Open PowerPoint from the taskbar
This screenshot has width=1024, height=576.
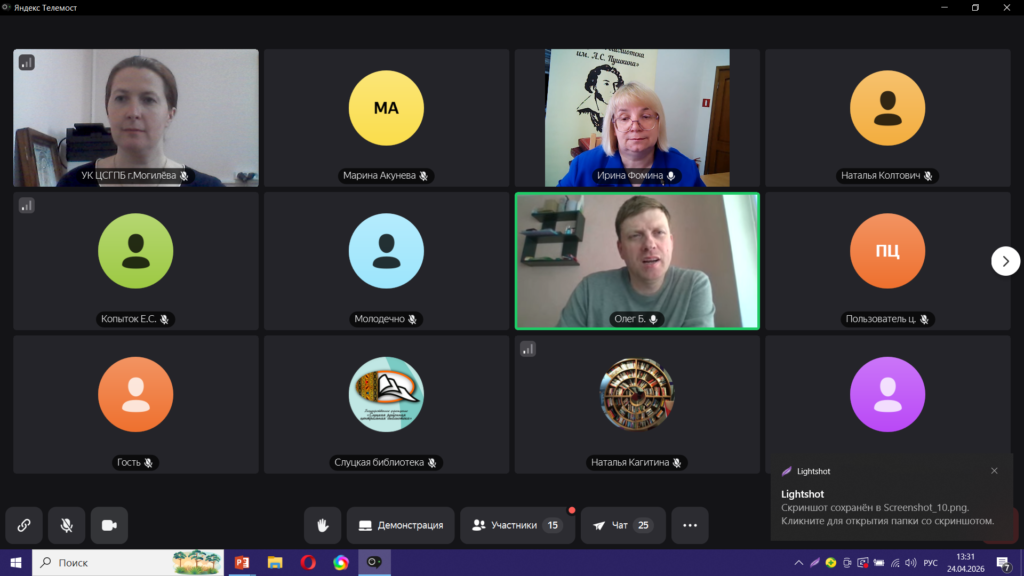[241, 563]
